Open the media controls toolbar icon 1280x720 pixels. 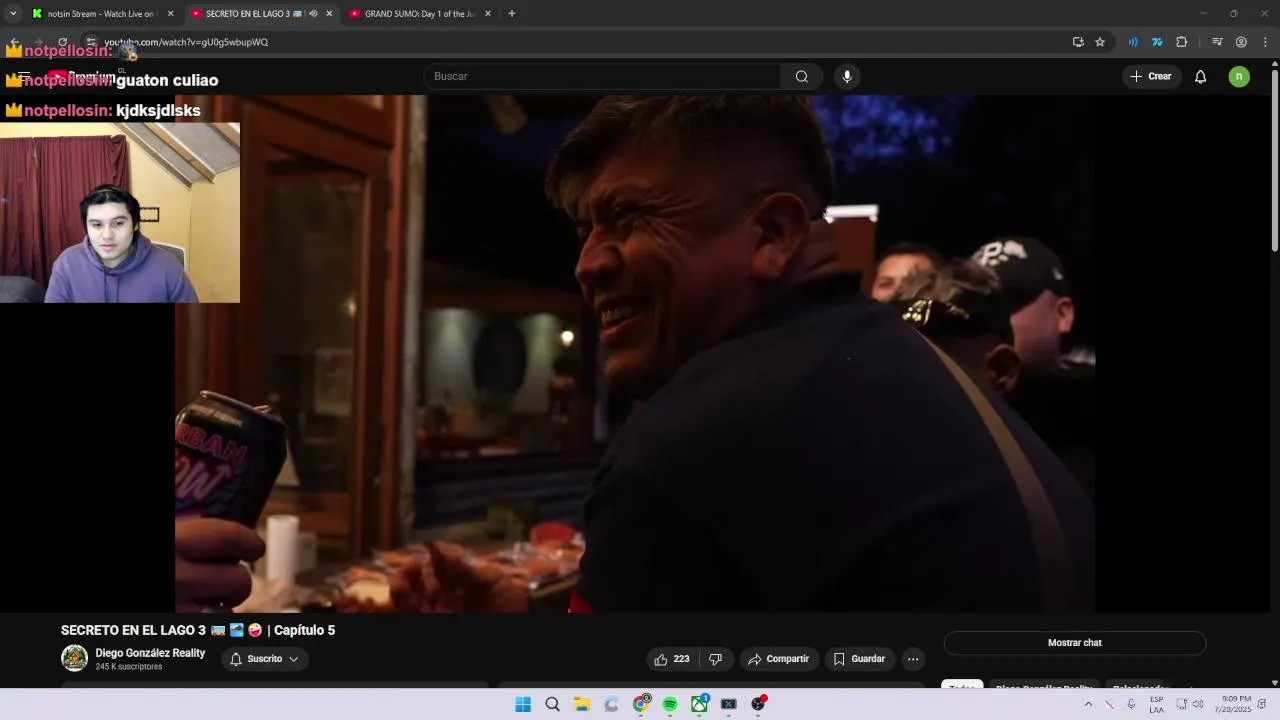click(1217, 42)
